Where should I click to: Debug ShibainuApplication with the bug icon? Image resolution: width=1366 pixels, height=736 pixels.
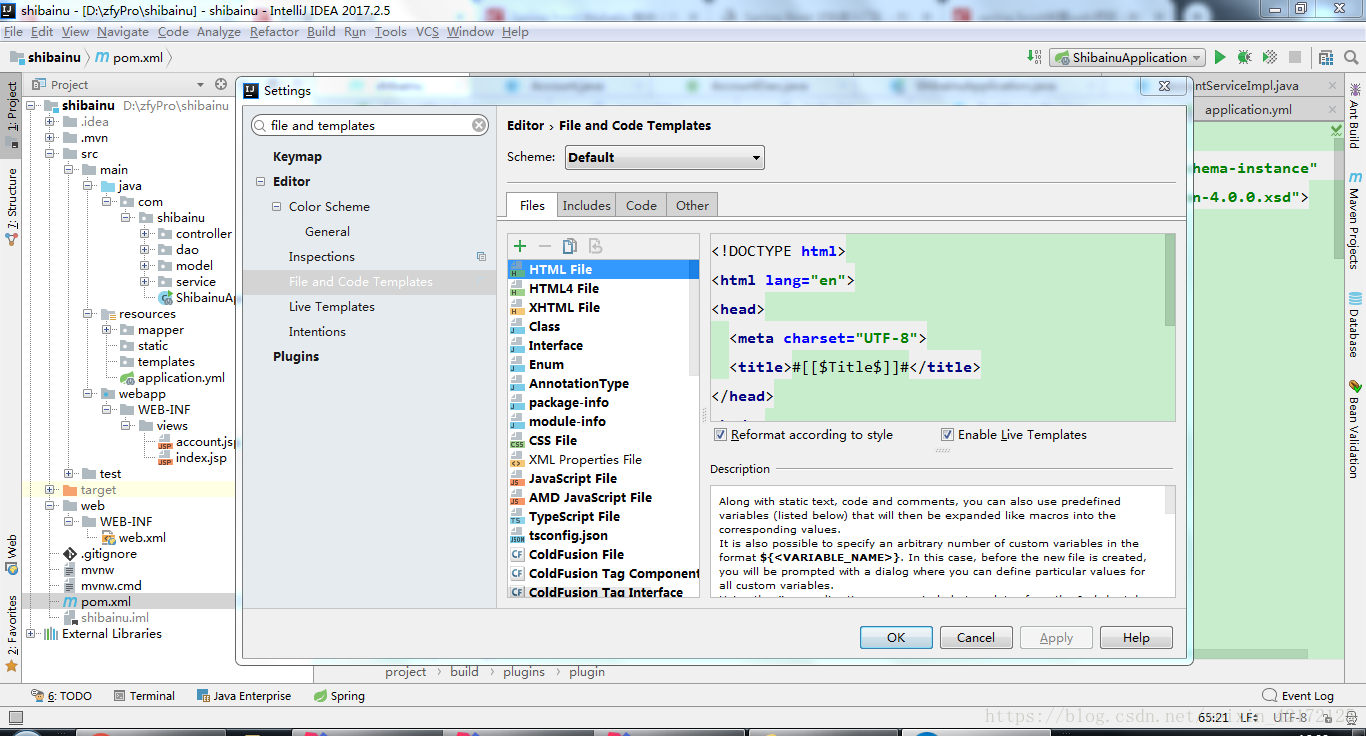(1244, 58)
